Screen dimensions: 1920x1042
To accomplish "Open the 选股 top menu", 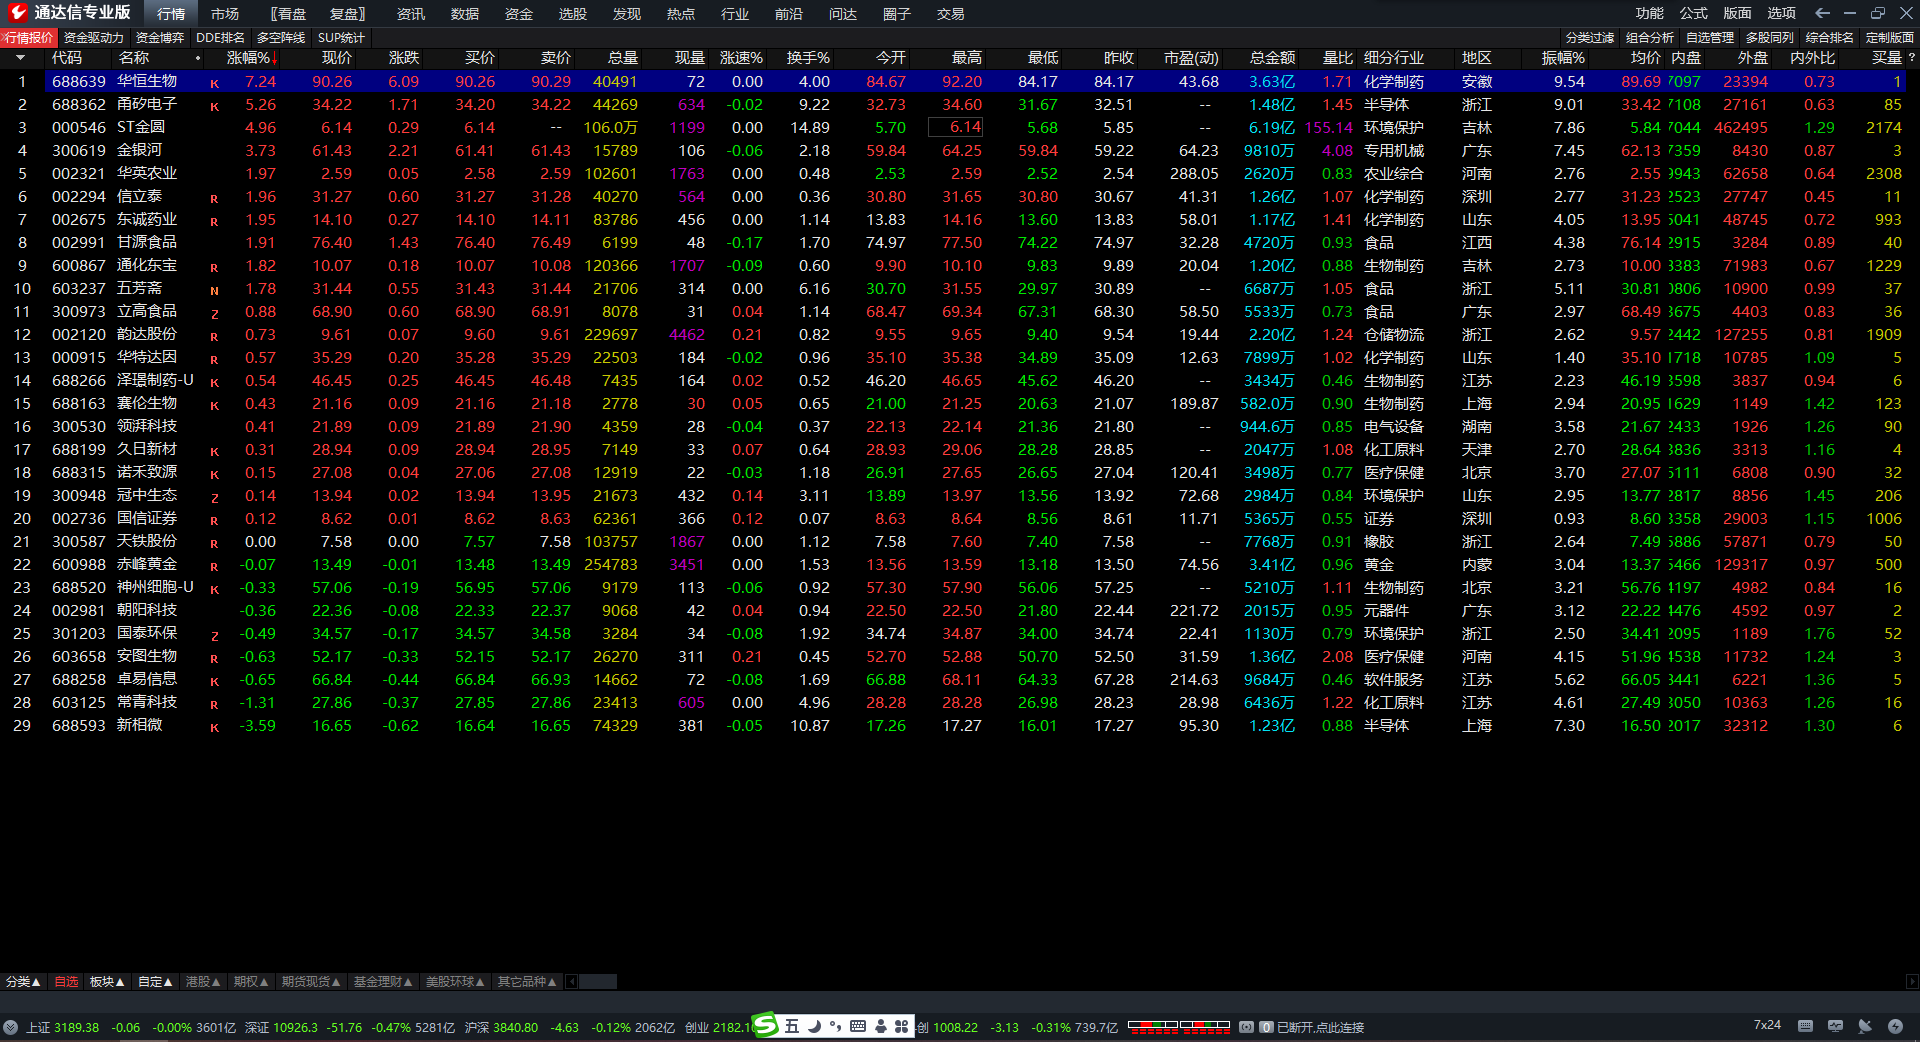I will (573, 14).
